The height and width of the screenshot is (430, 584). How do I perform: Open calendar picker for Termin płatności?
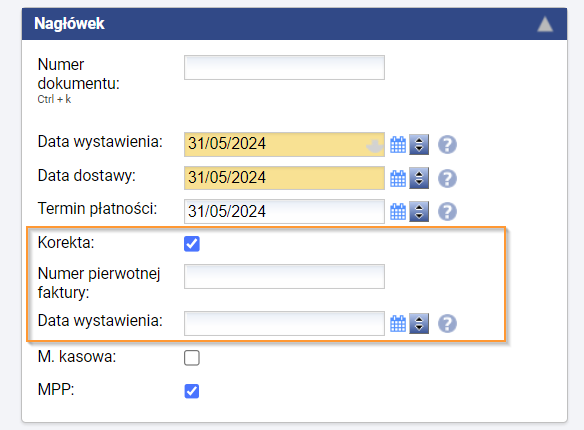click(x=398, y=211)
